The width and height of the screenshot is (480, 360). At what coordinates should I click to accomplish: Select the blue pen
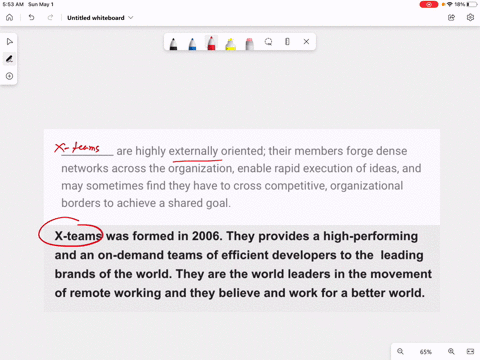coord(192,44)
